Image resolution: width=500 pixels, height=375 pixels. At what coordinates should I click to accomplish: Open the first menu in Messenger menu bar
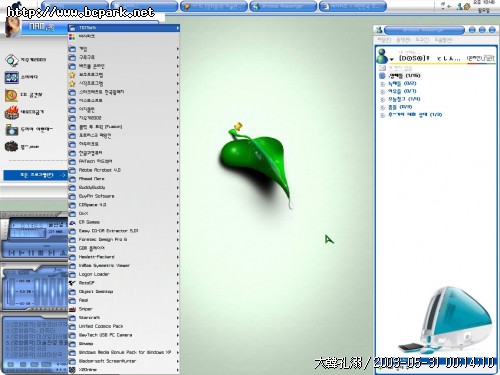tap(384, 40)
